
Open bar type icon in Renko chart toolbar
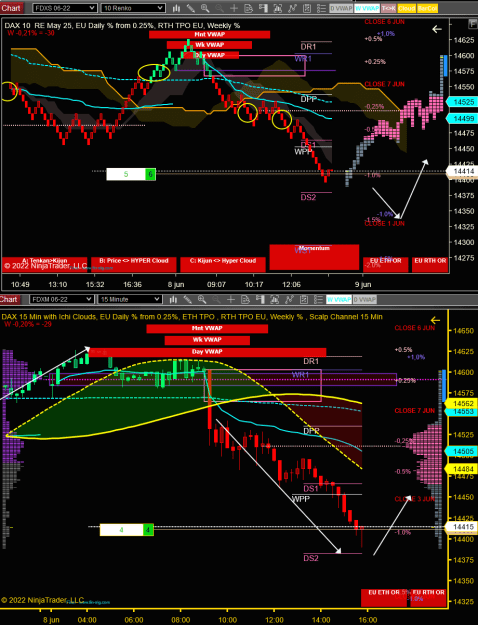[x=176, y=8]
